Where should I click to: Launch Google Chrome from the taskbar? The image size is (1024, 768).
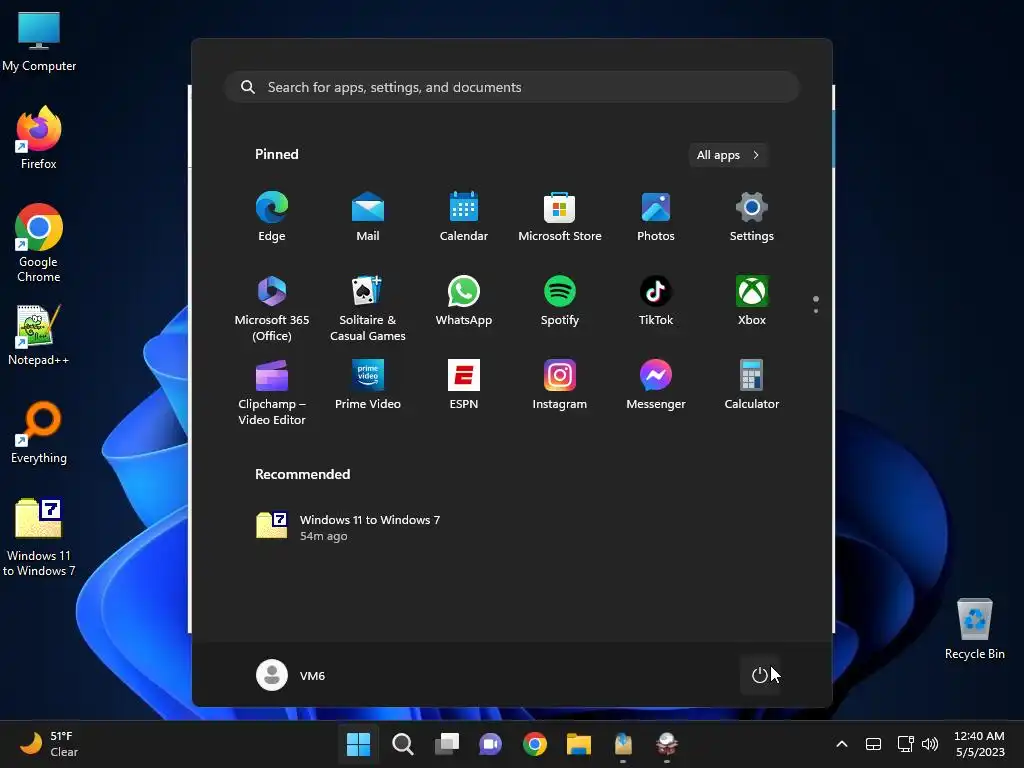(x=535, y=744)
